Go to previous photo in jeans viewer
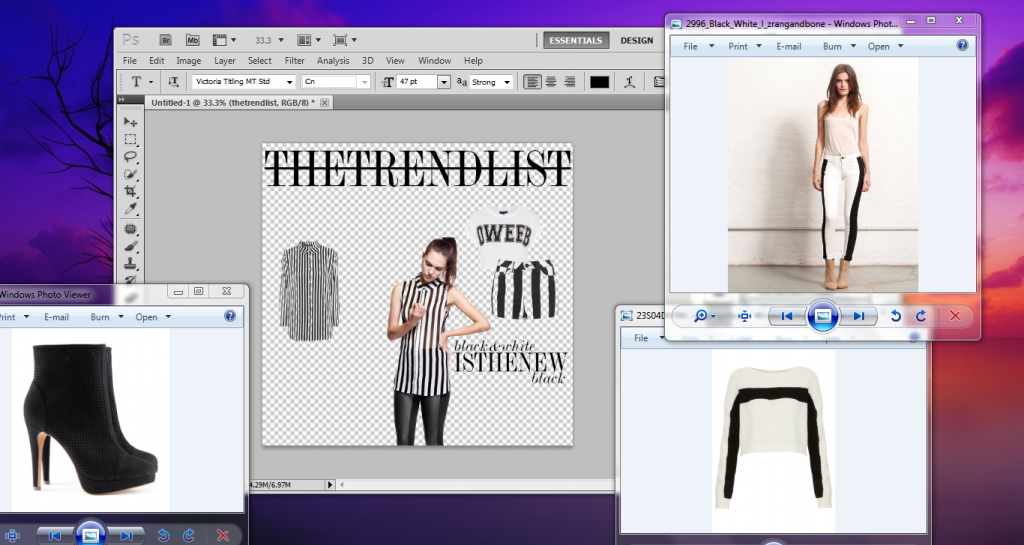Screen dimensions: 1024x545 click(787, 316)
